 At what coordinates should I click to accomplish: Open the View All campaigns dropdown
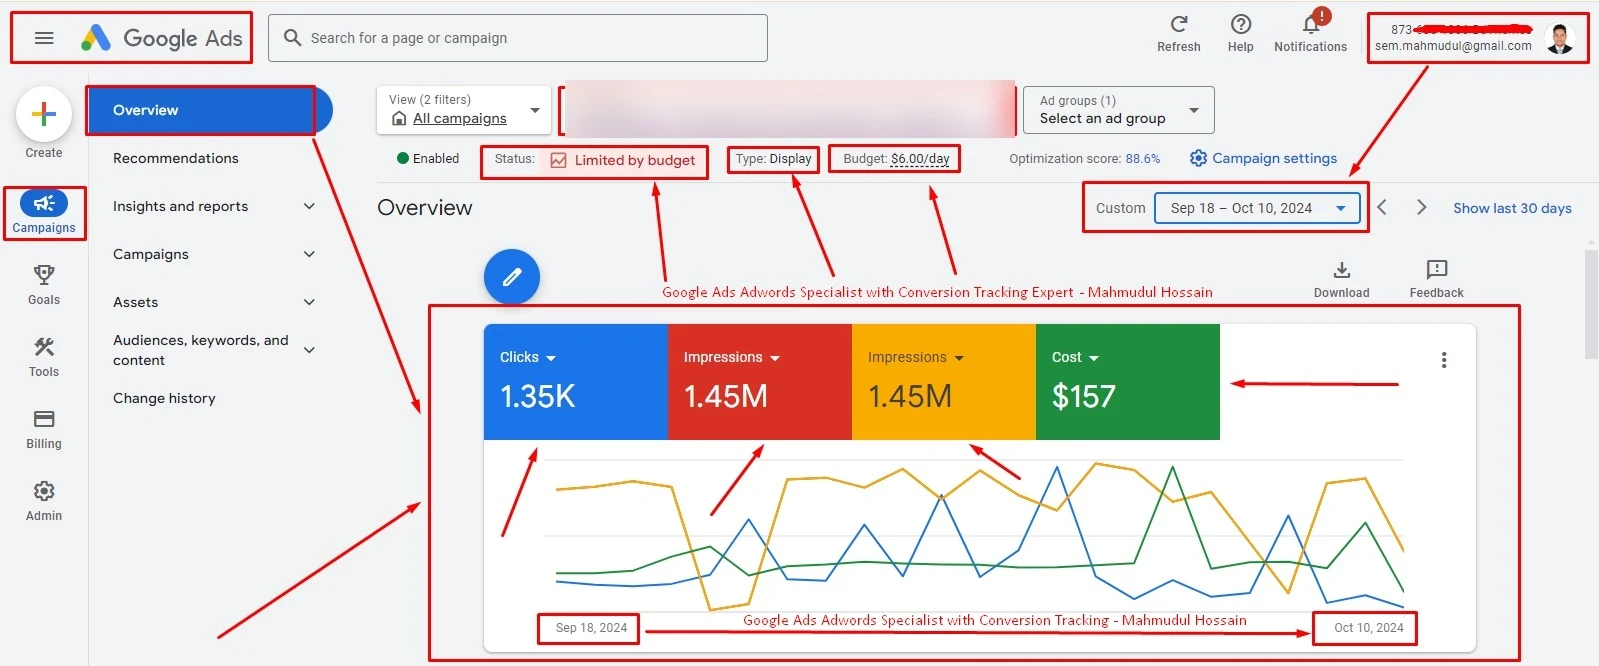pyautogui.click(x=464, y=110)
